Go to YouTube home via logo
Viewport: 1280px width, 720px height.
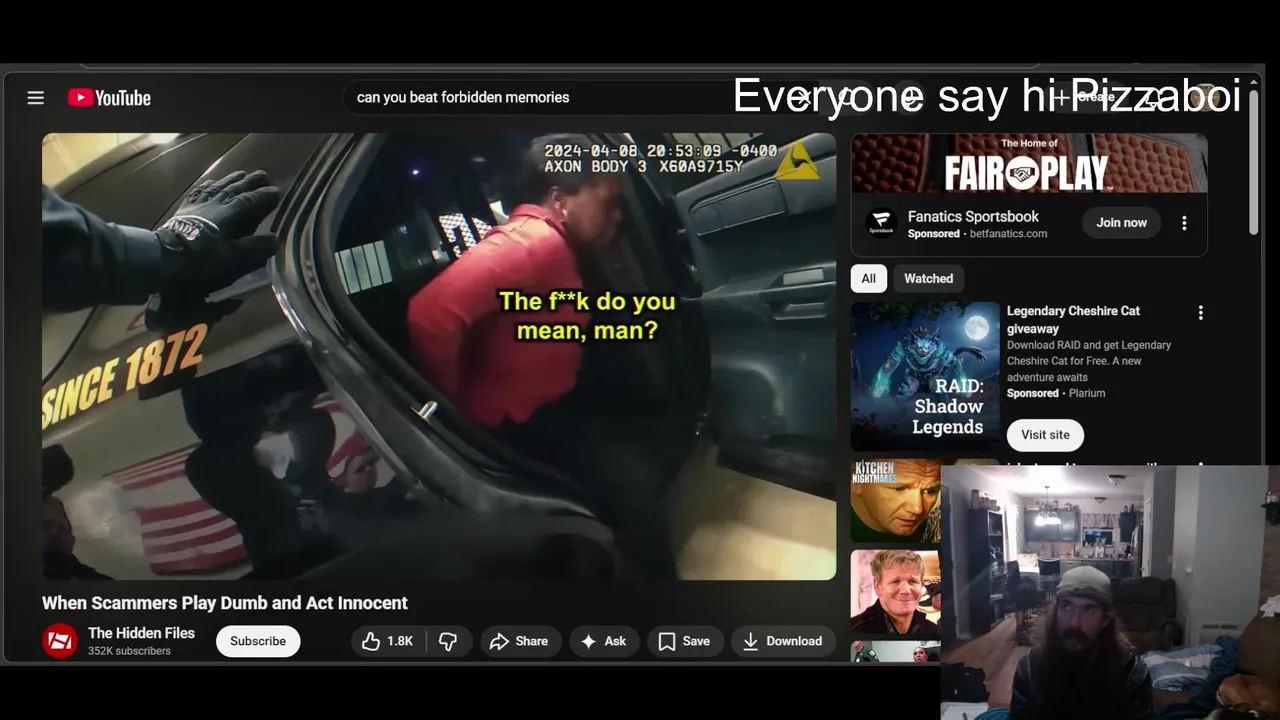tap(109, 97)
